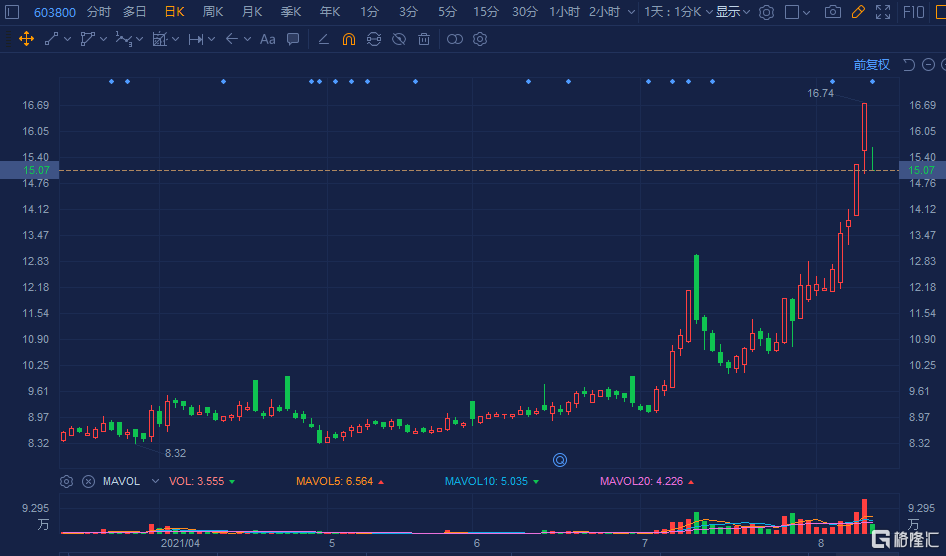946x556 pixels.
Task: Switch to the 周K weekly tab
Action: click(213, 12)
